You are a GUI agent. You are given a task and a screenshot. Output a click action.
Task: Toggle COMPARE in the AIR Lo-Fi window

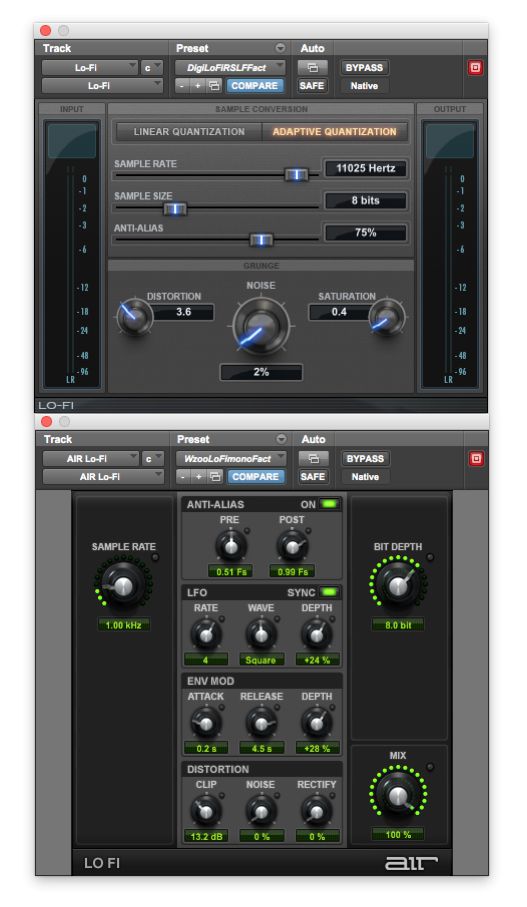255,477
